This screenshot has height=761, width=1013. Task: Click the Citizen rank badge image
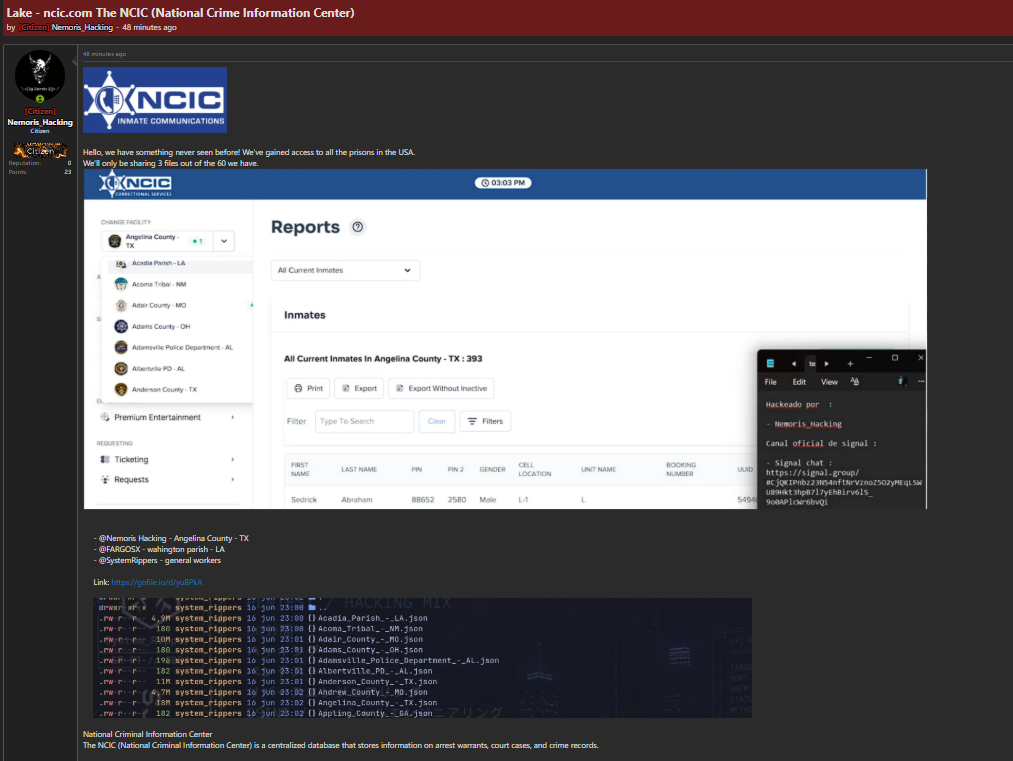point(40,151)
